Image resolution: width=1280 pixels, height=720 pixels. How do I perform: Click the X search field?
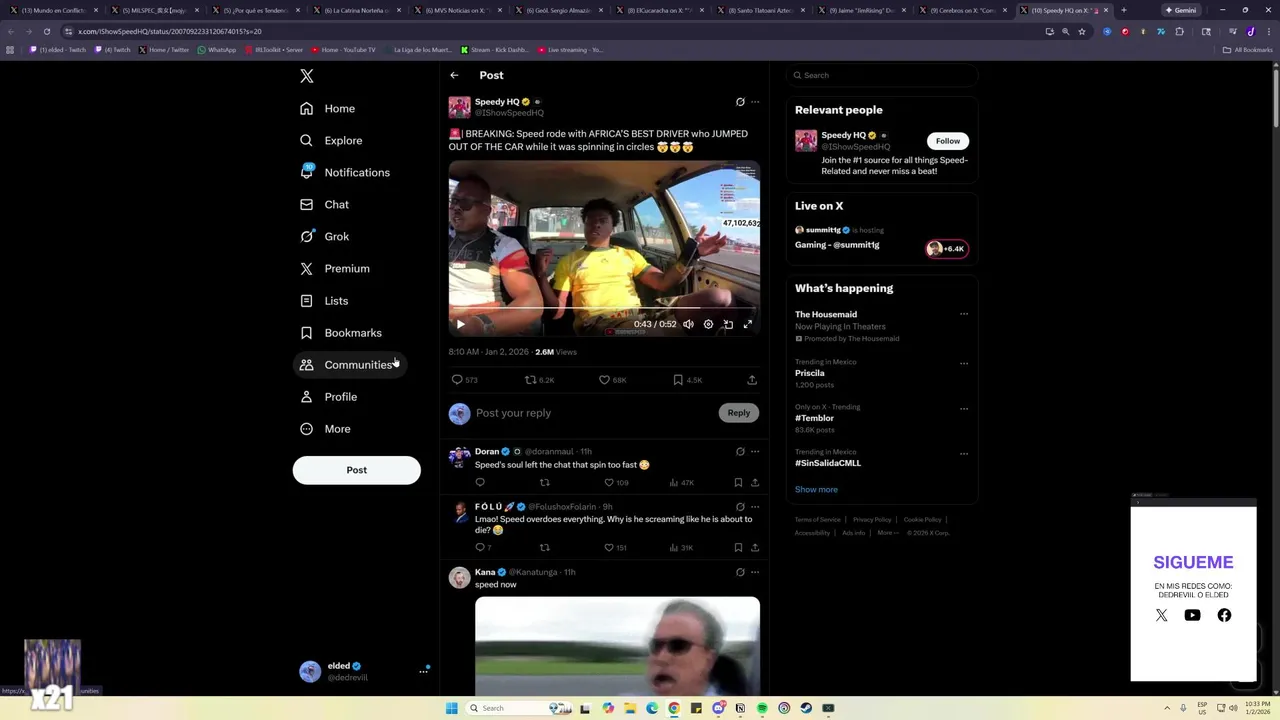(881, 75)
